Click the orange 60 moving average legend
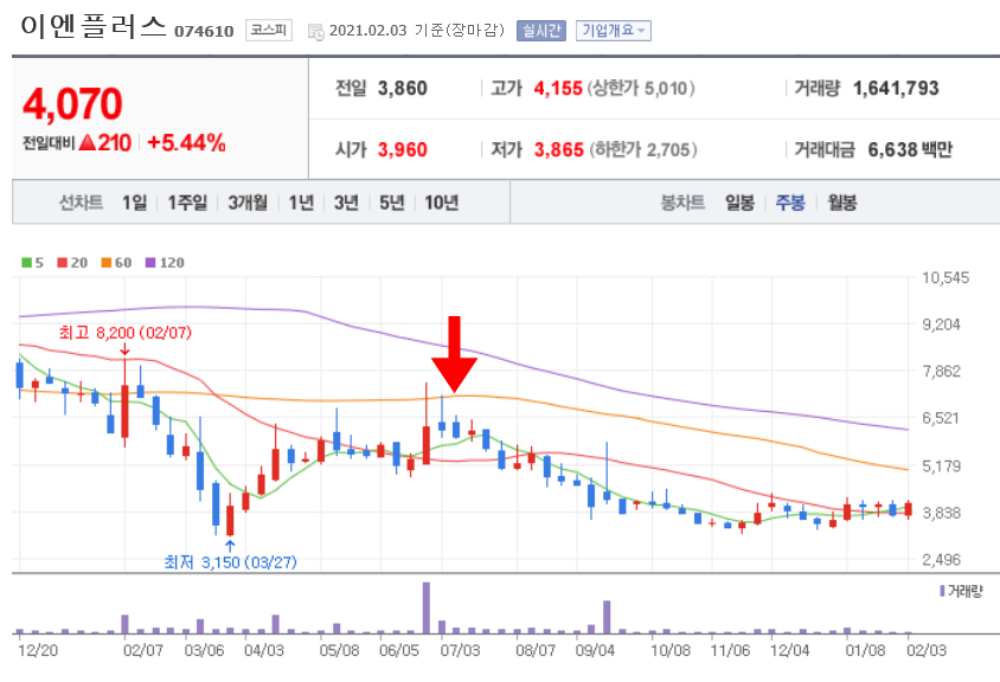This screenshot has height=682, width=1000. coord(116,262)
